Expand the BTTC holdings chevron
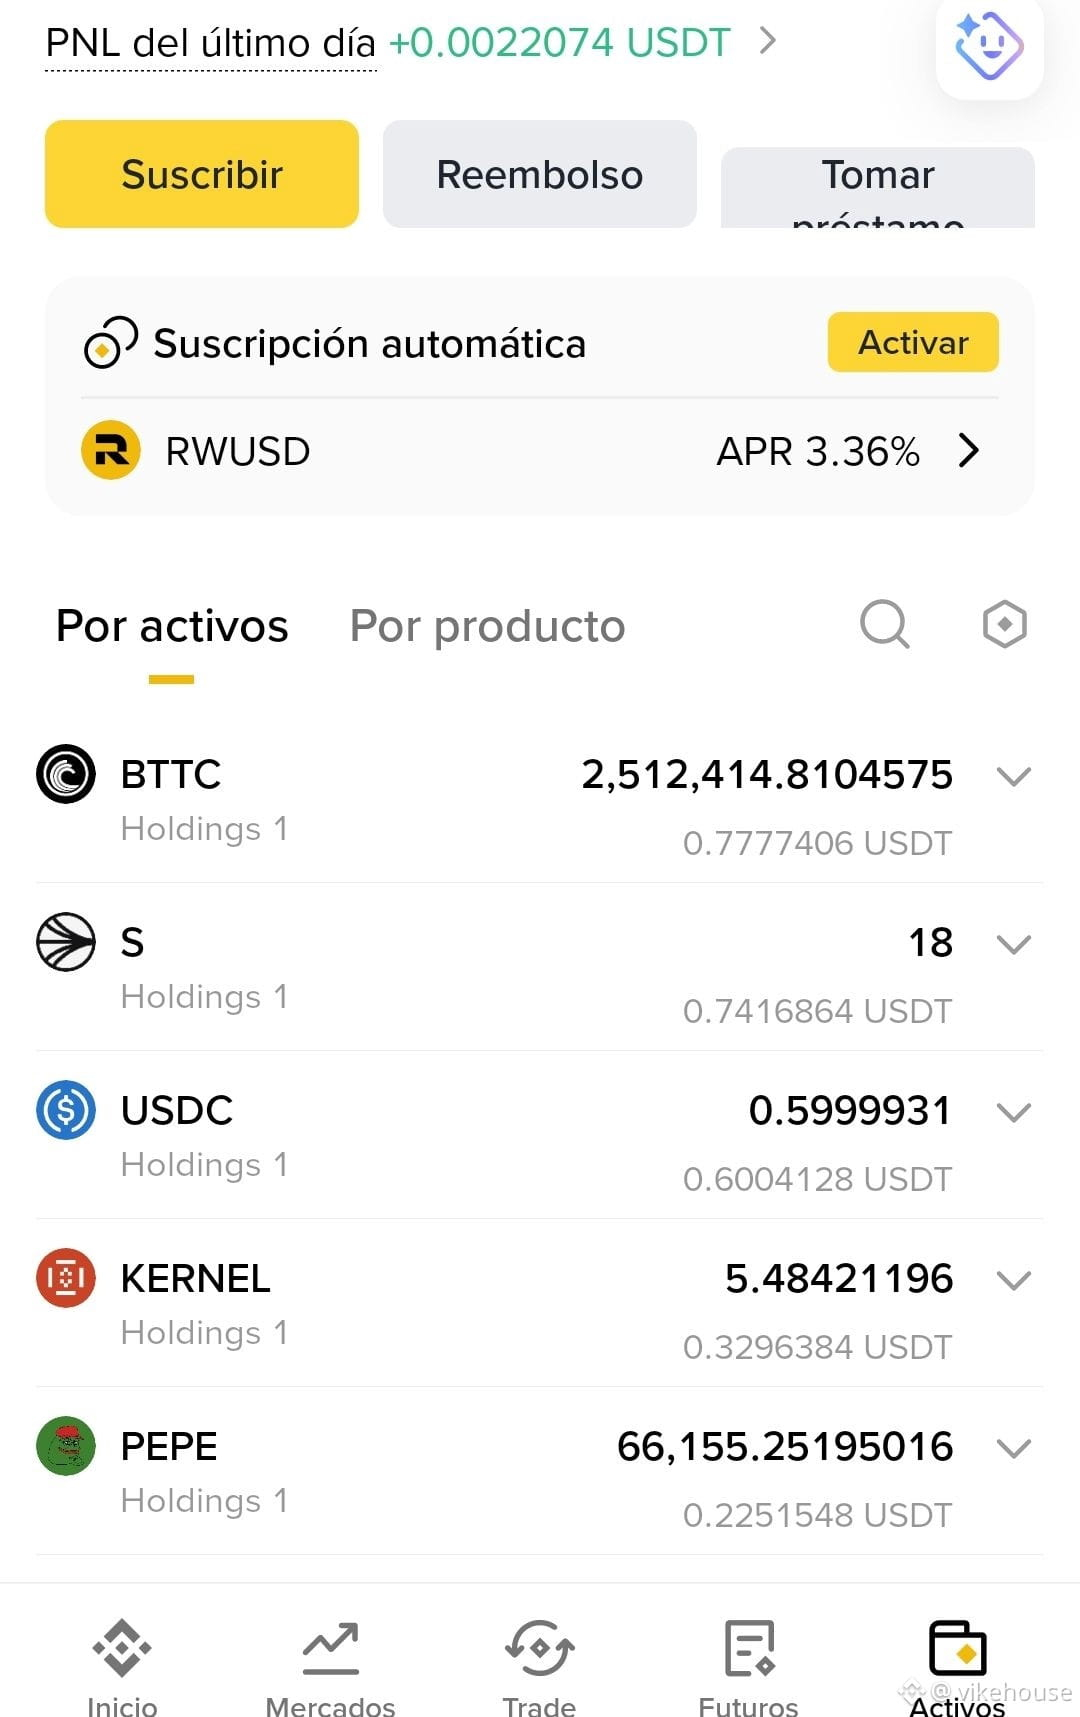The image size is (1080, 1717). point(1014,776)
